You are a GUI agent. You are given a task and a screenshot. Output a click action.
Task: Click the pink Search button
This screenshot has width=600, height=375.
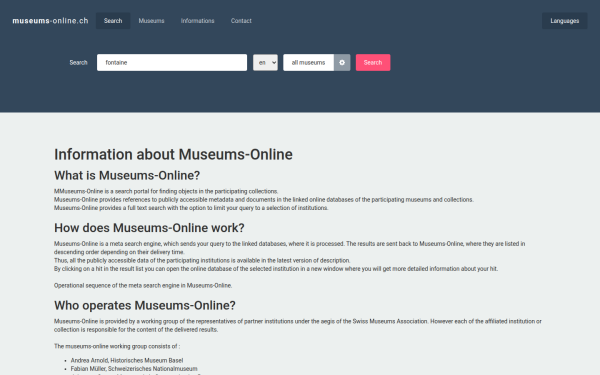(x=373, y=62)
